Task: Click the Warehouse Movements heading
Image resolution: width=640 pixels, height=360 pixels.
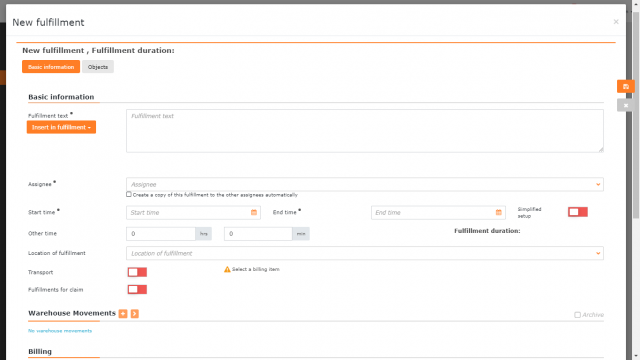Action: point(72,313)
